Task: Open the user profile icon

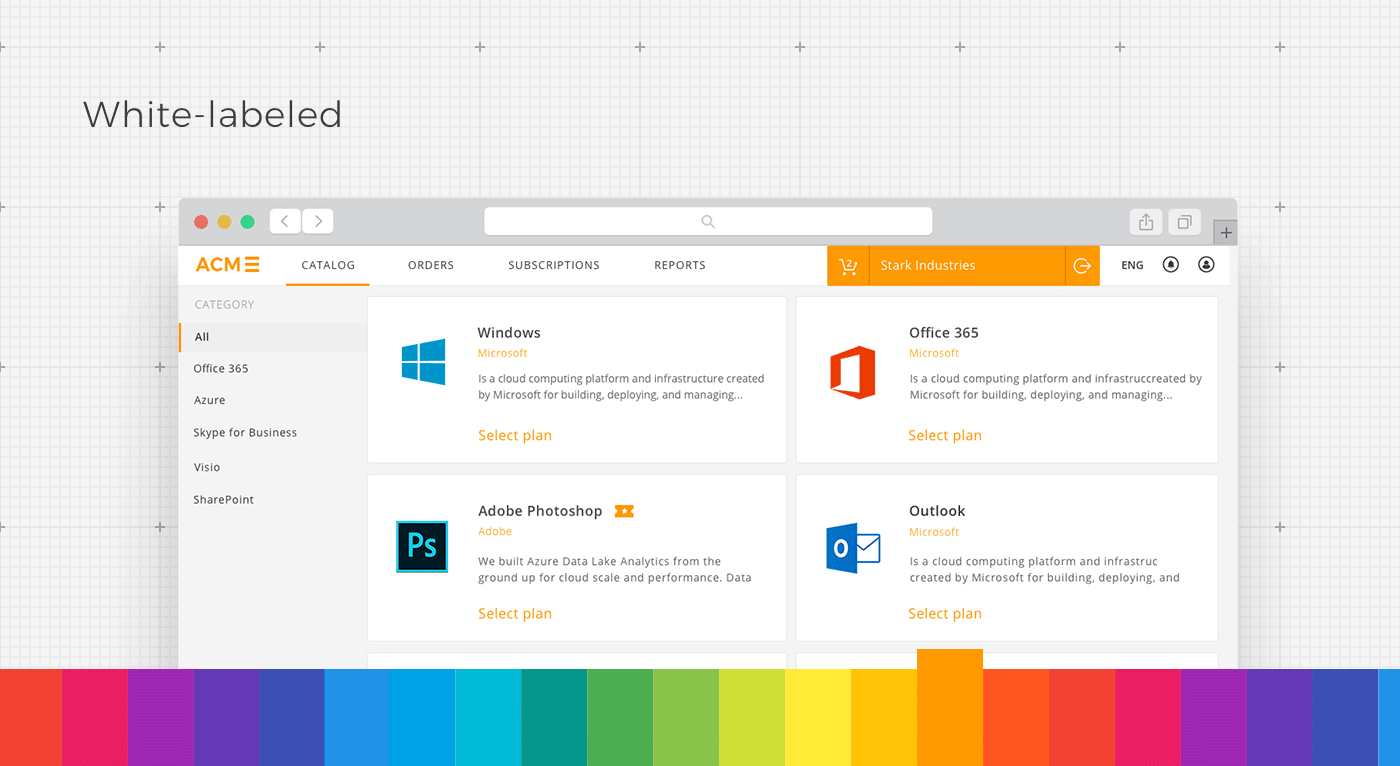Action: point(1206,265)
